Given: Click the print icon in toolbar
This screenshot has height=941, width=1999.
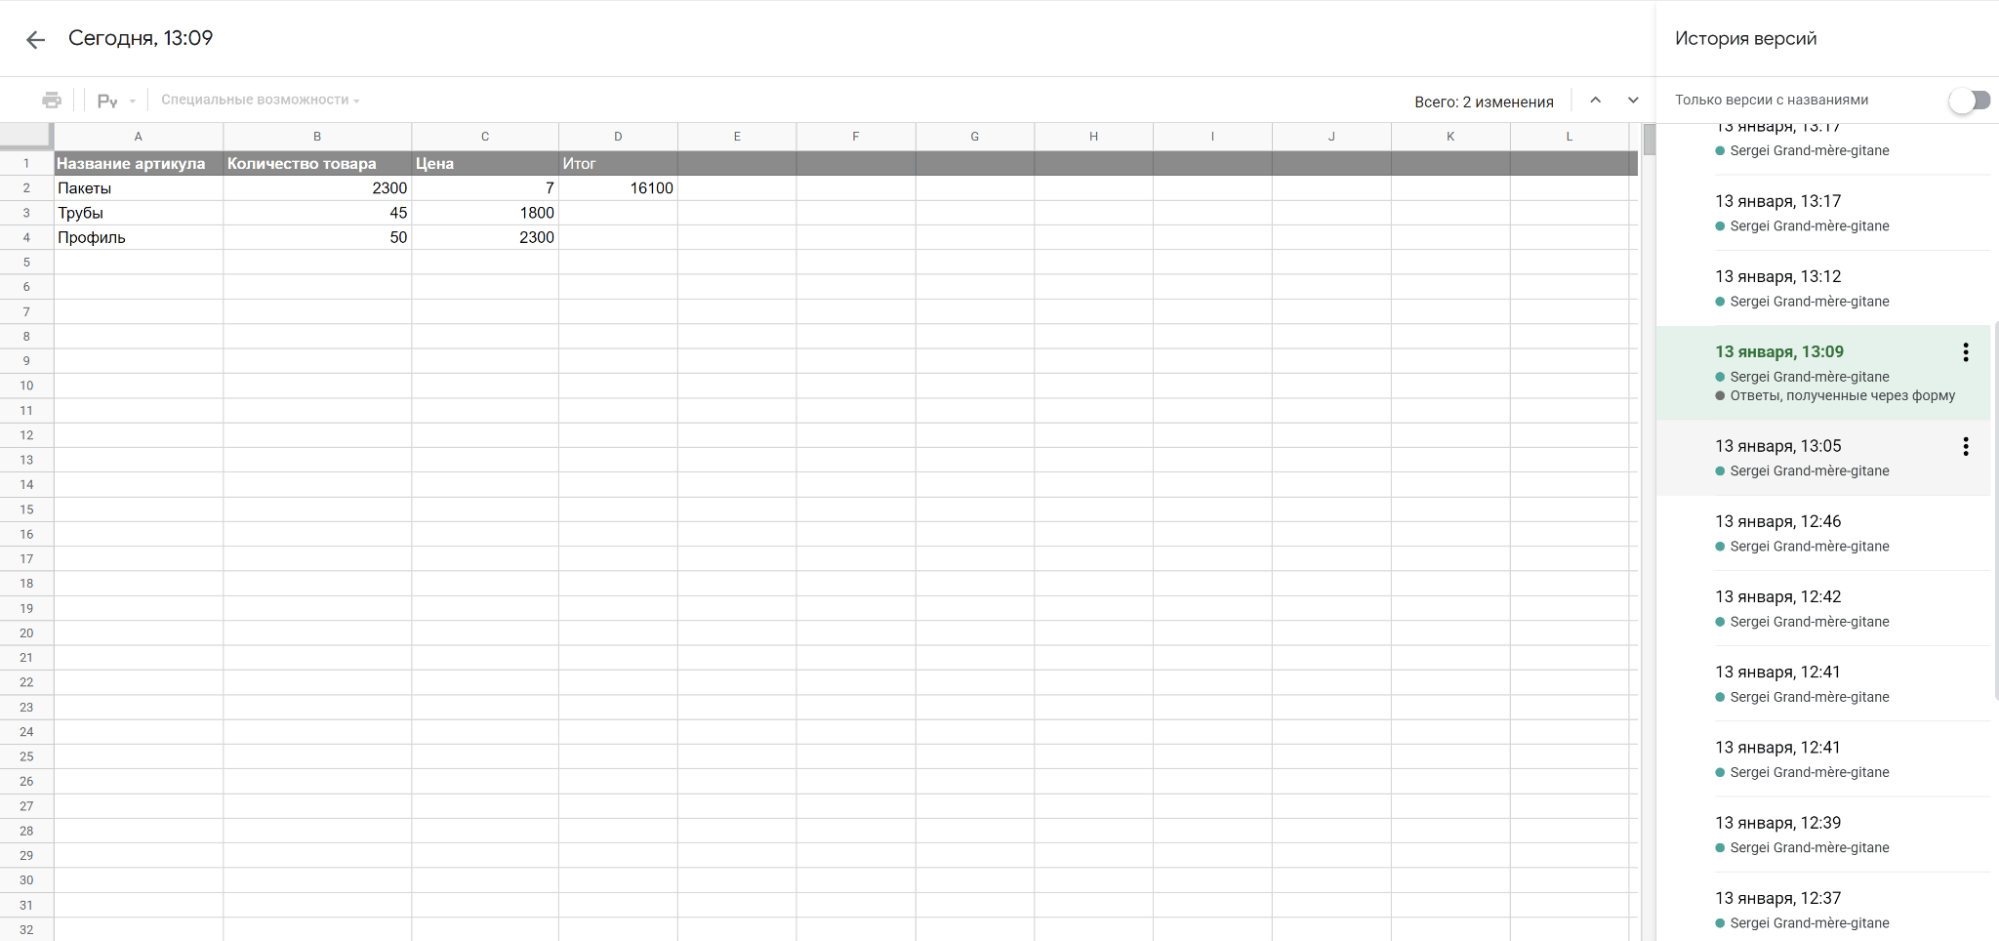Looking at the screenshot, I should (52, 100).
